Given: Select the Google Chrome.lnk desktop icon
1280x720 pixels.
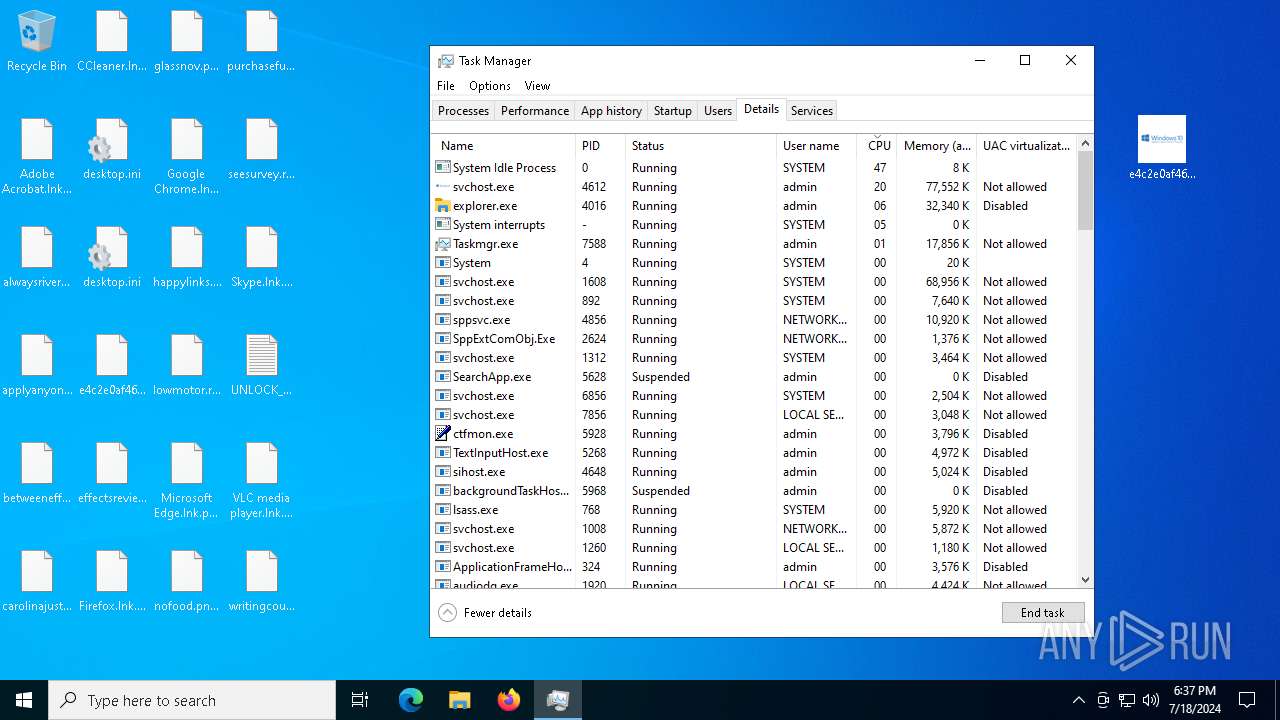Looking at the screenshot, I should (x=187, y=157).
